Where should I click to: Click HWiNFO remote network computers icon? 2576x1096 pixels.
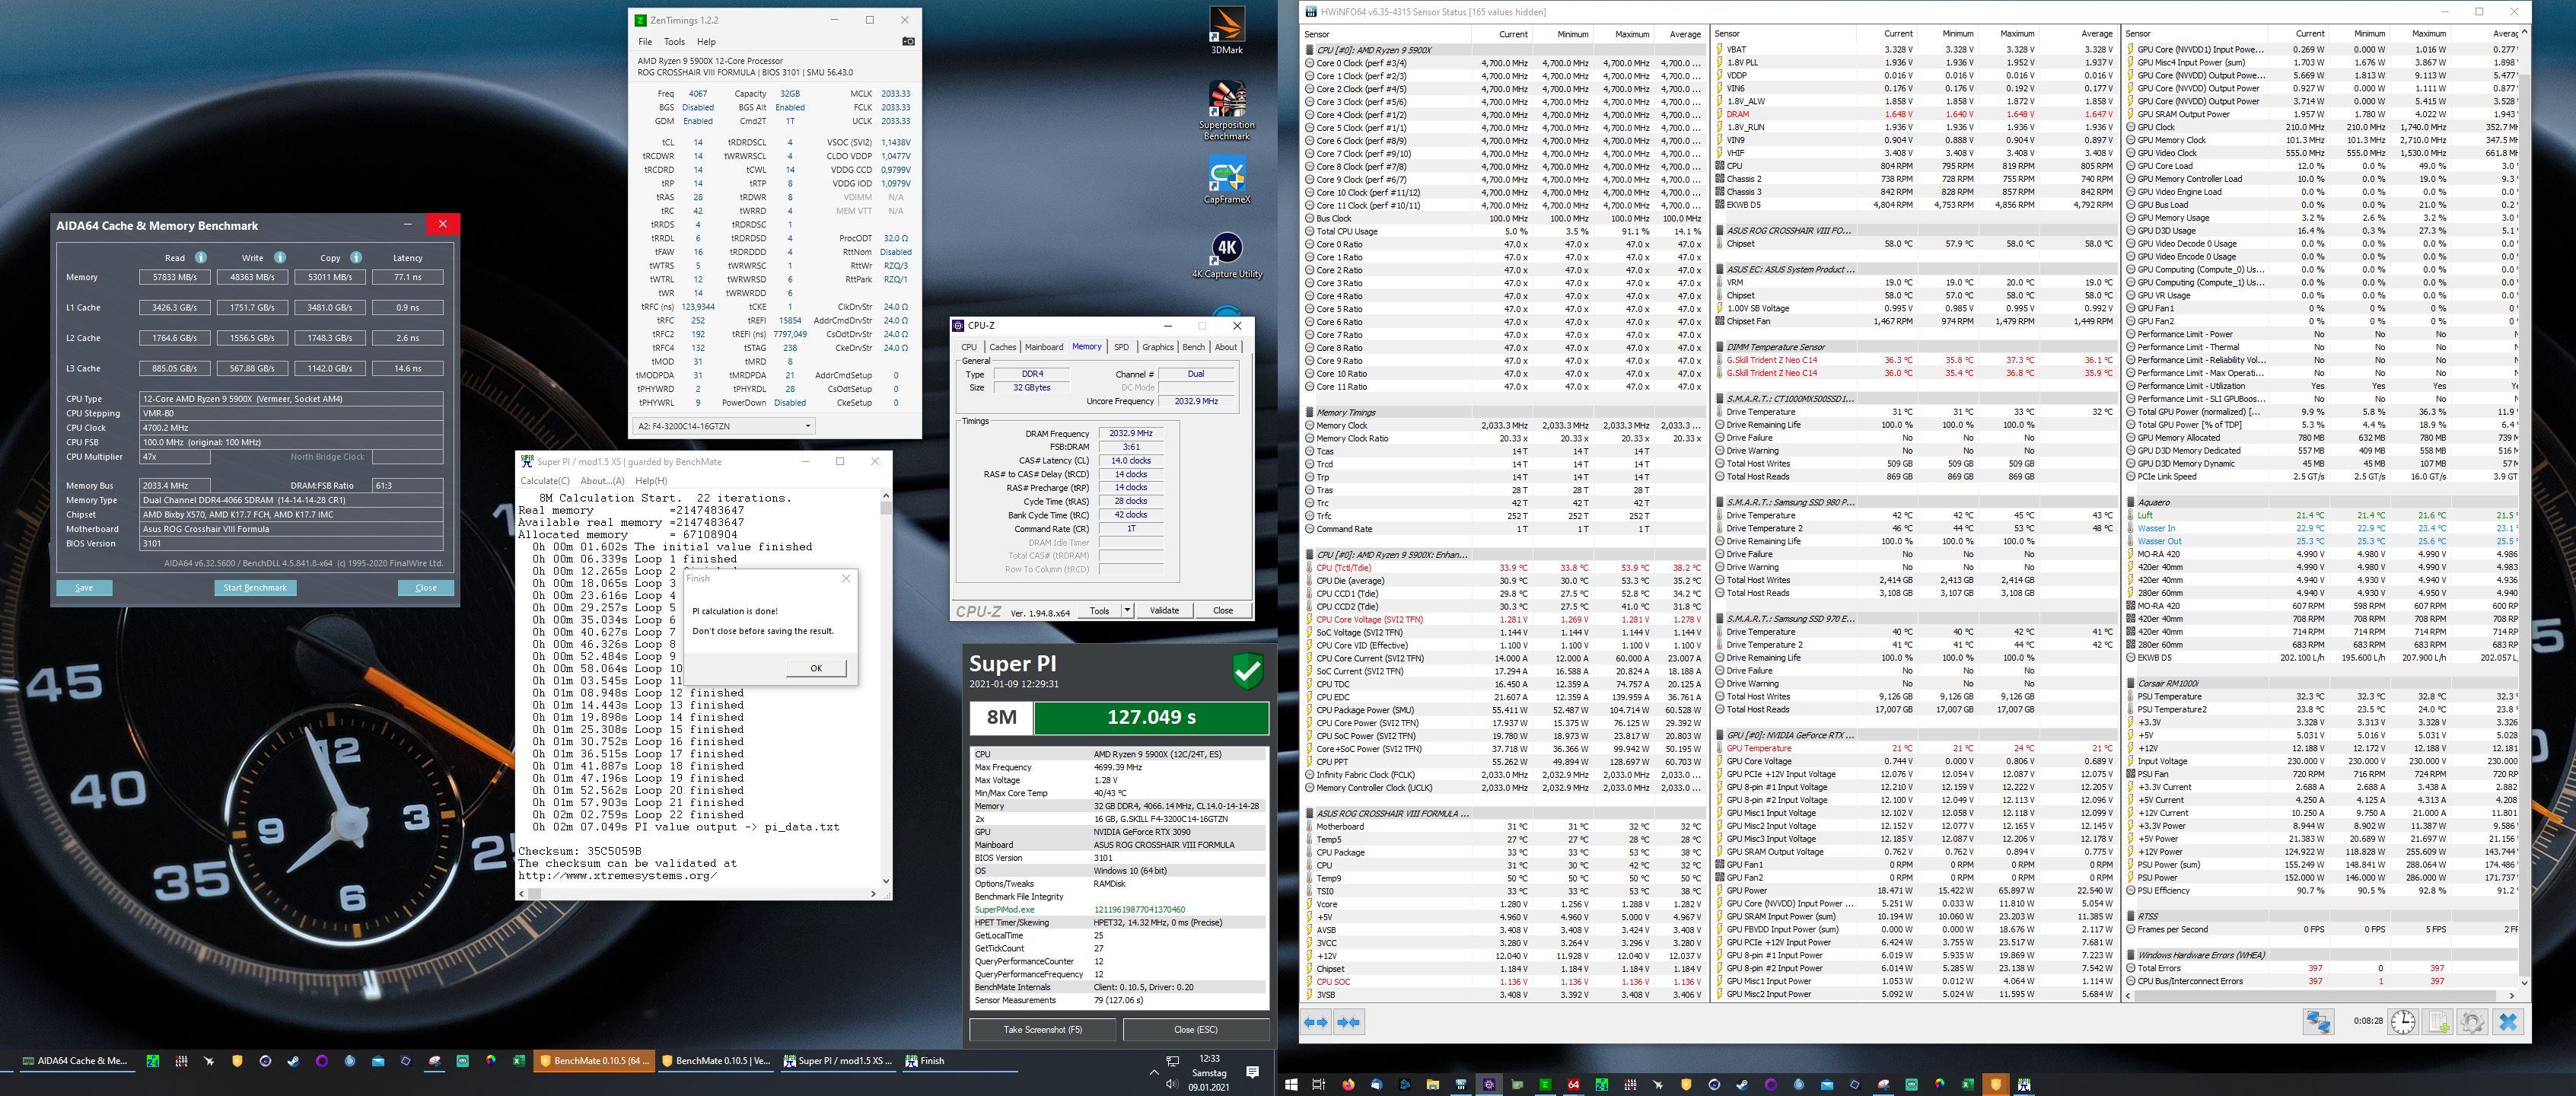2318,1022
